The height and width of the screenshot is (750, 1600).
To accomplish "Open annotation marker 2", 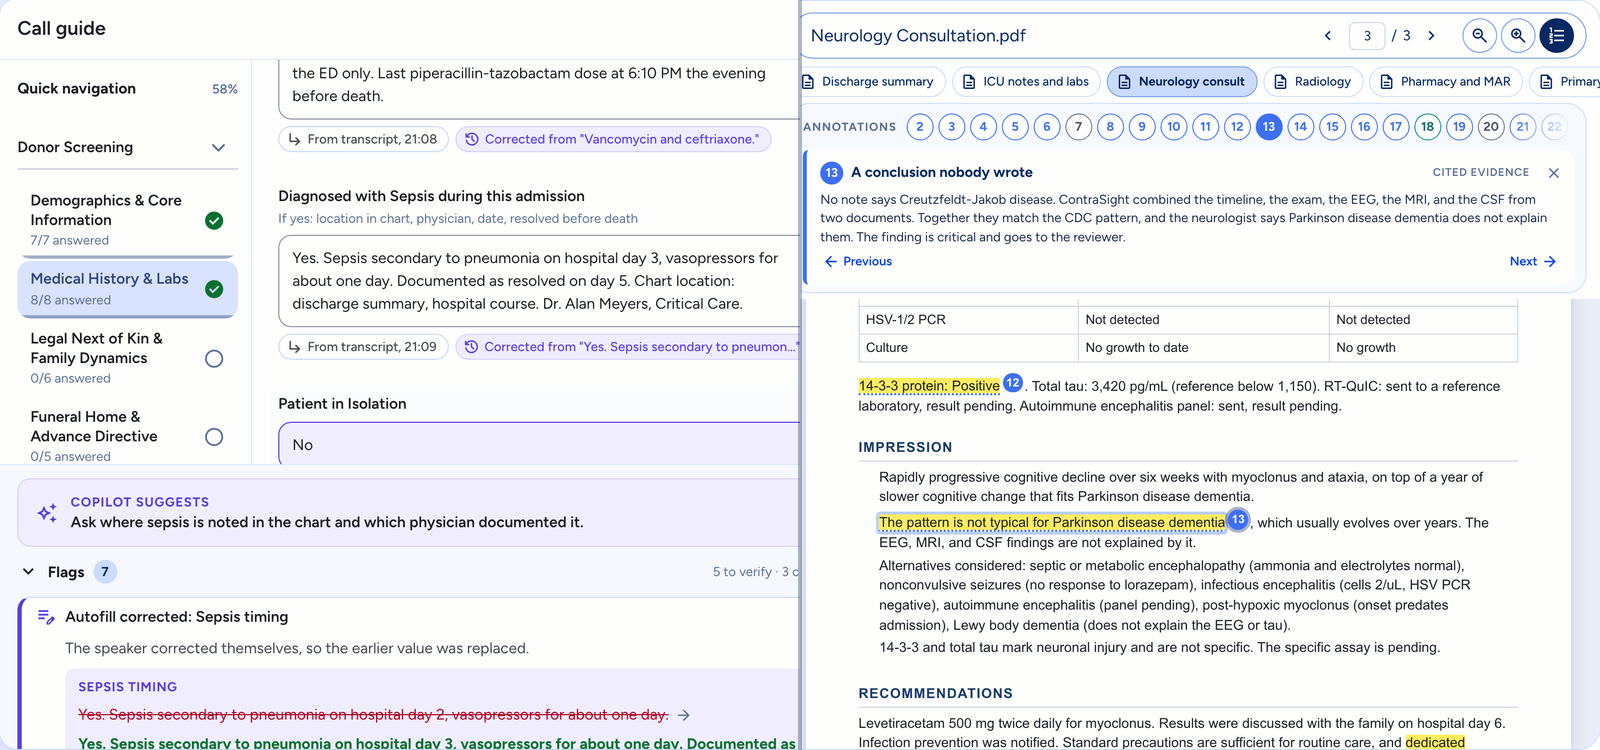I will click(920, 127).
